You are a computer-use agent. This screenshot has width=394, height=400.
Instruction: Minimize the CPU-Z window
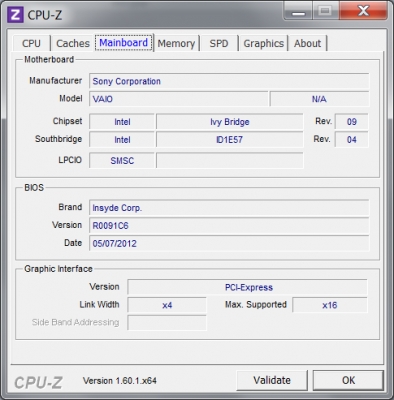point(298,11)
